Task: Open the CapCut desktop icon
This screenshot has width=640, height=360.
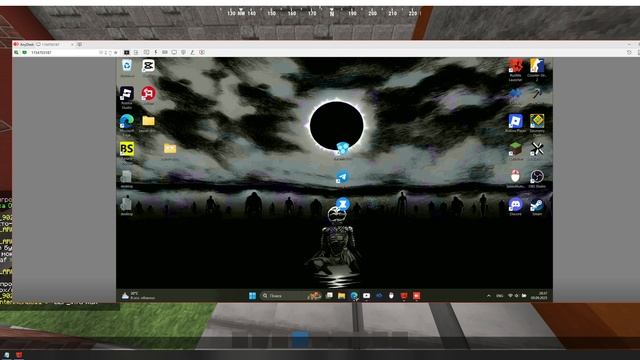Action: tap(148, 67)
